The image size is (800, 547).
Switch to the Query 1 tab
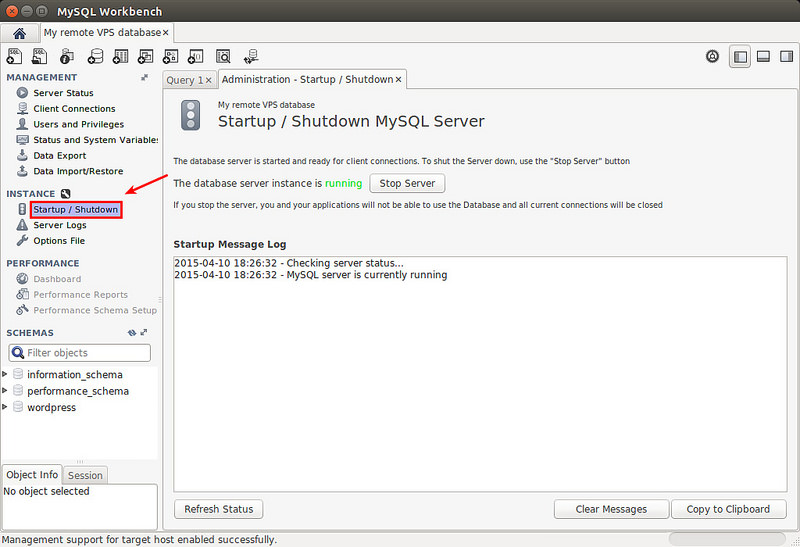pyautogui.click(x=184, y=80)
